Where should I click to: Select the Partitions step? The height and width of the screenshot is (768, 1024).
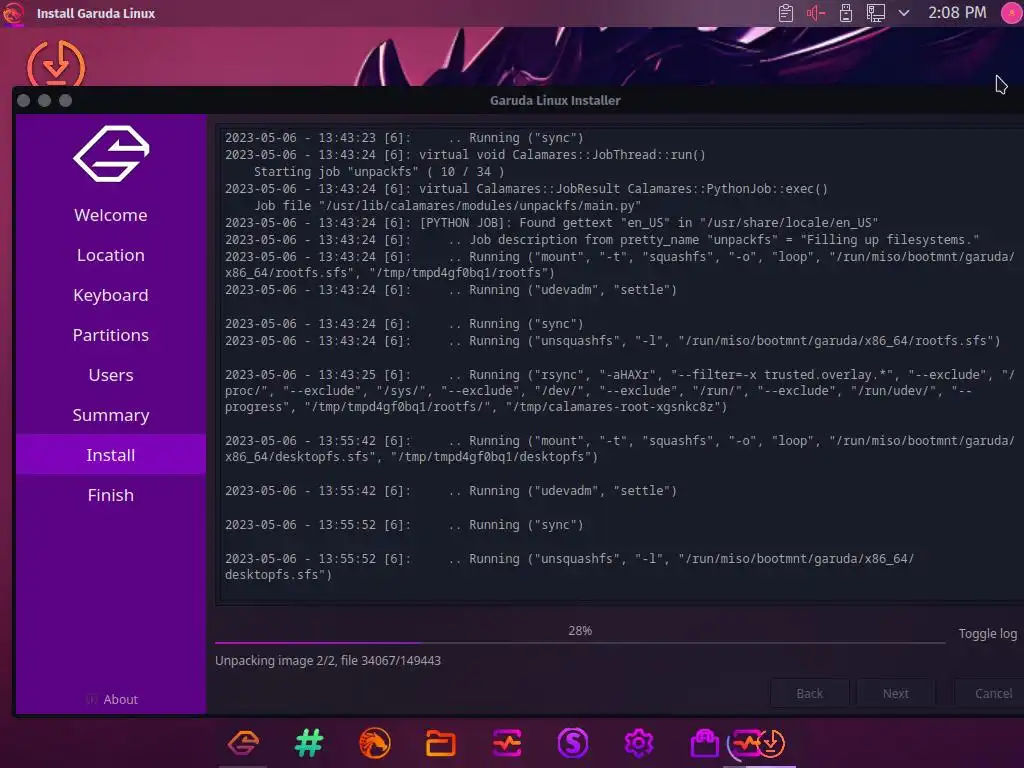tap(111, 335)
